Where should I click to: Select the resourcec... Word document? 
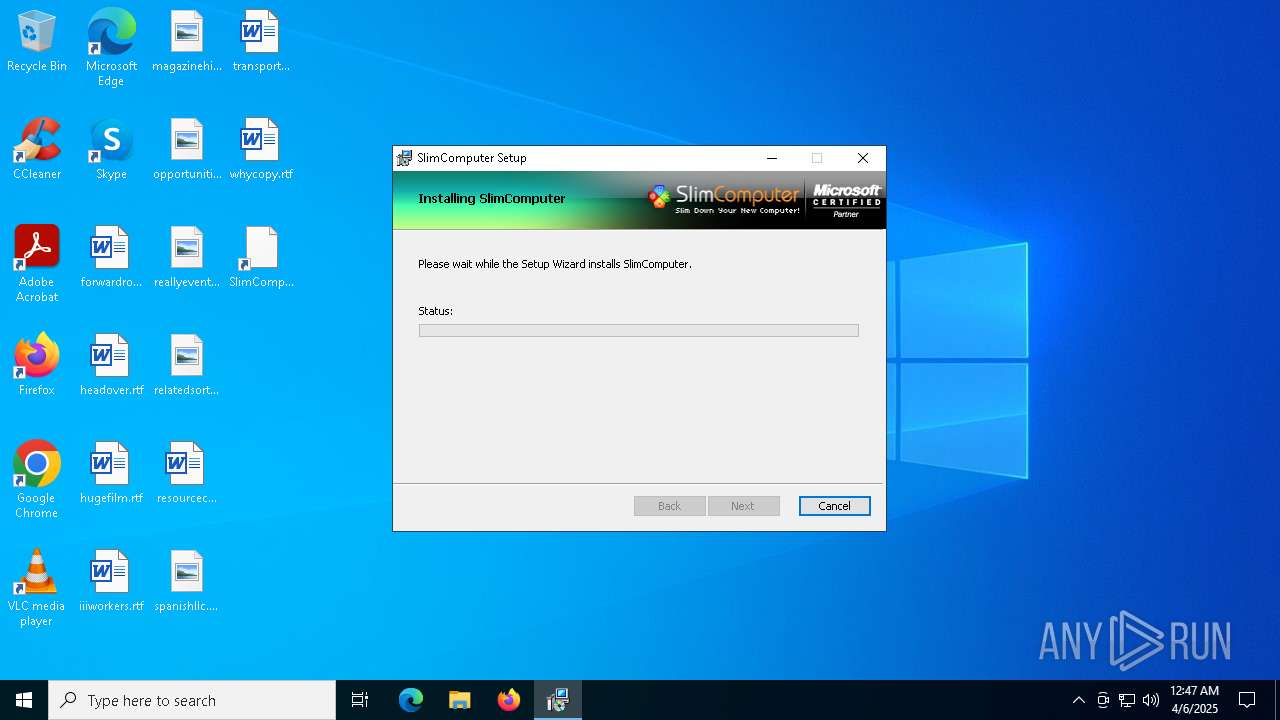pos(187,474)
